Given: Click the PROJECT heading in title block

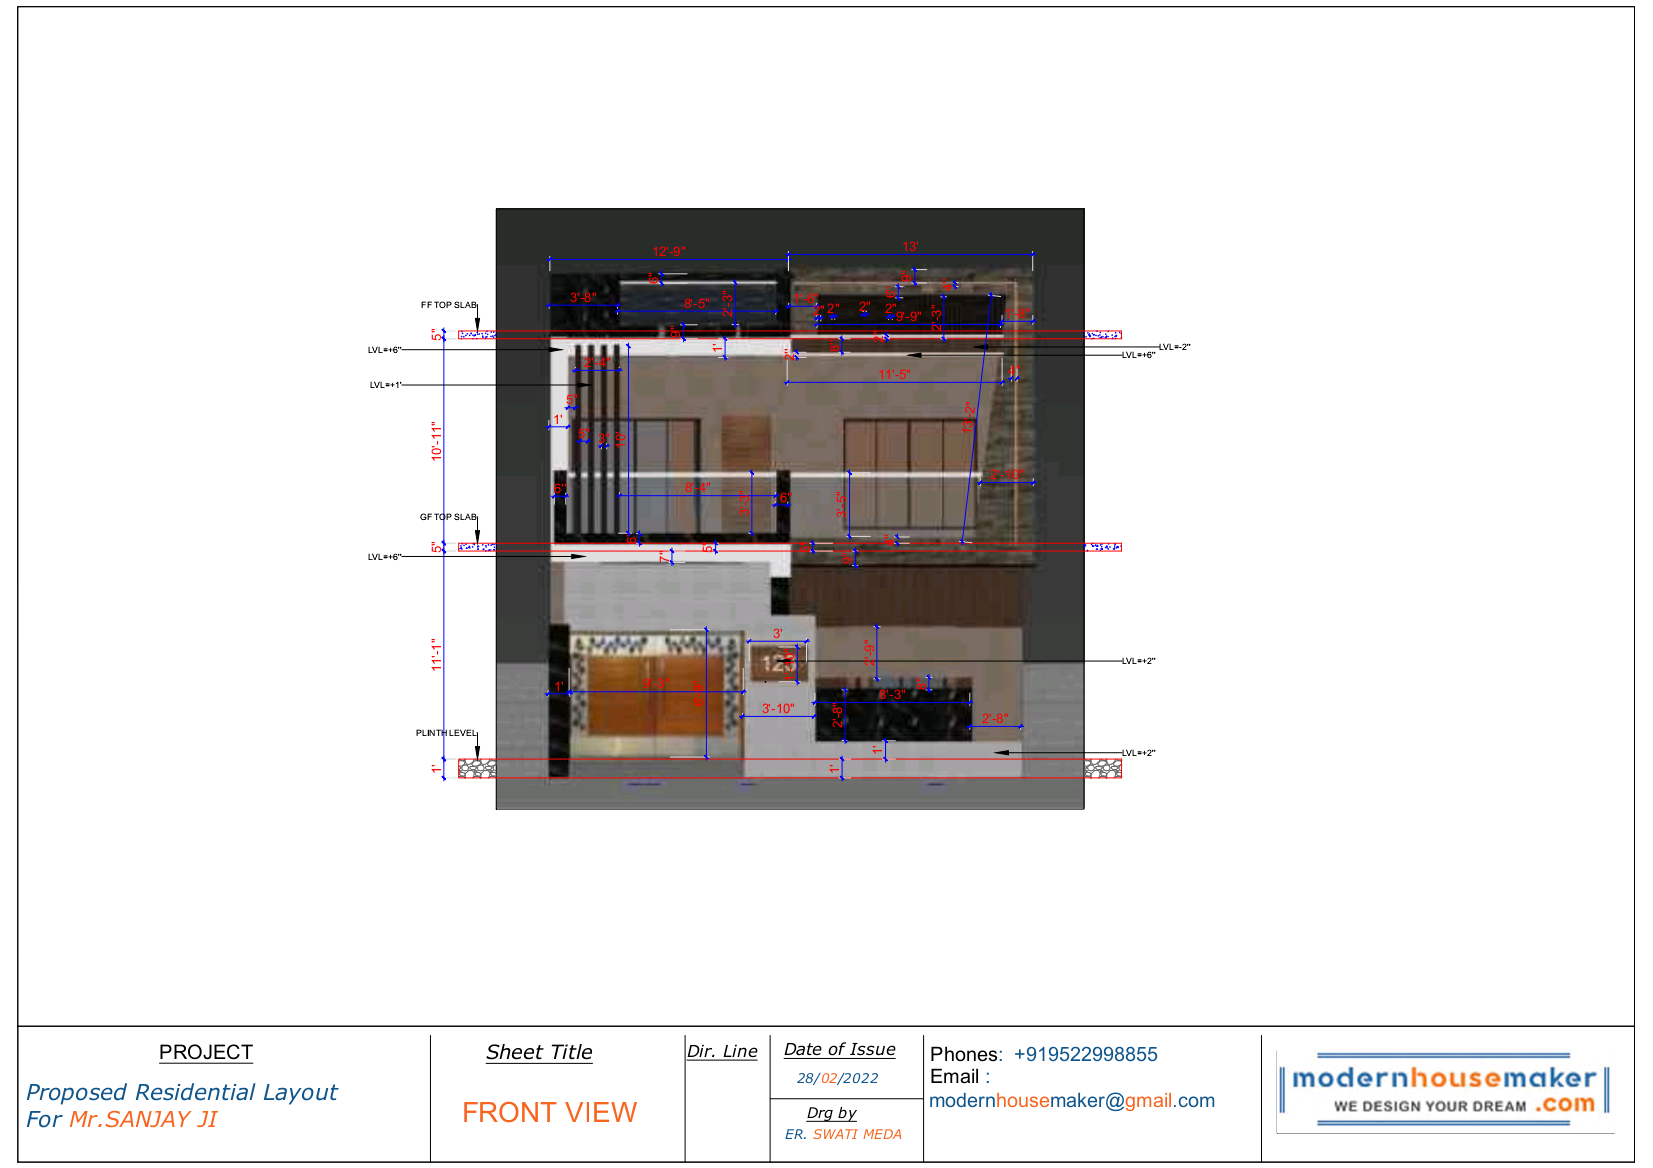Looking at the screenshot, I should click(206, 1052).
